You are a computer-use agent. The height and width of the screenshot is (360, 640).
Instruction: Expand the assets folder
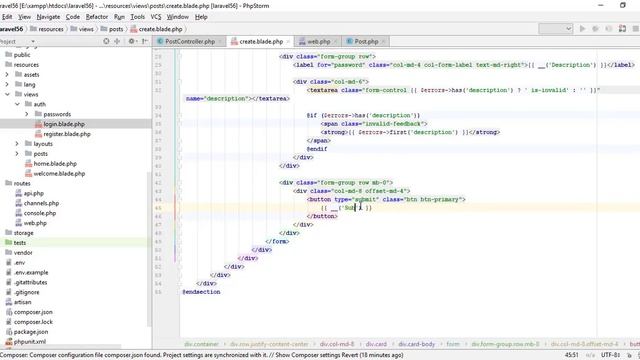click(7, 74)
